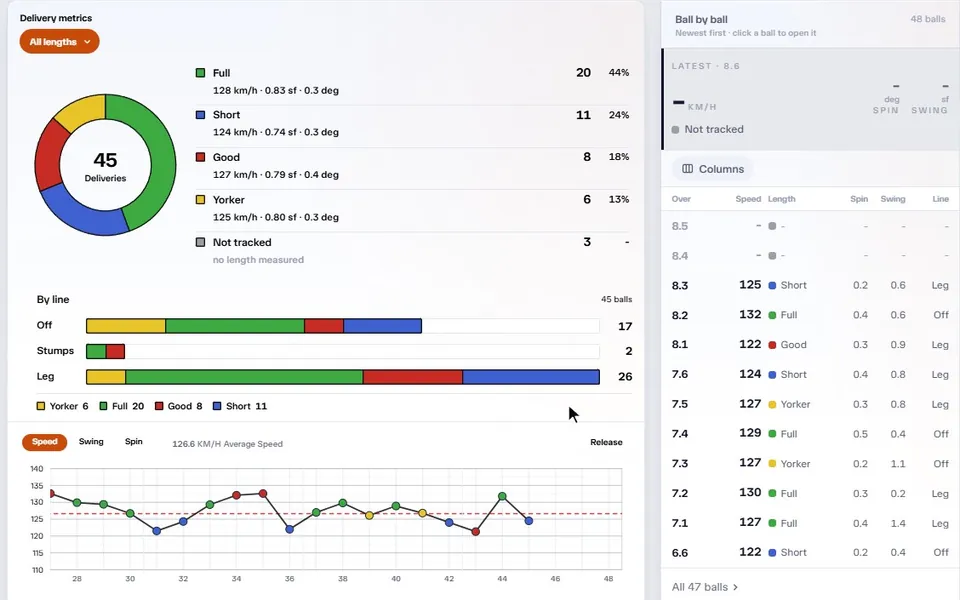960x600 pixels.
Task: Open ball 8.3 row in list
Action: tap(810, 285)
